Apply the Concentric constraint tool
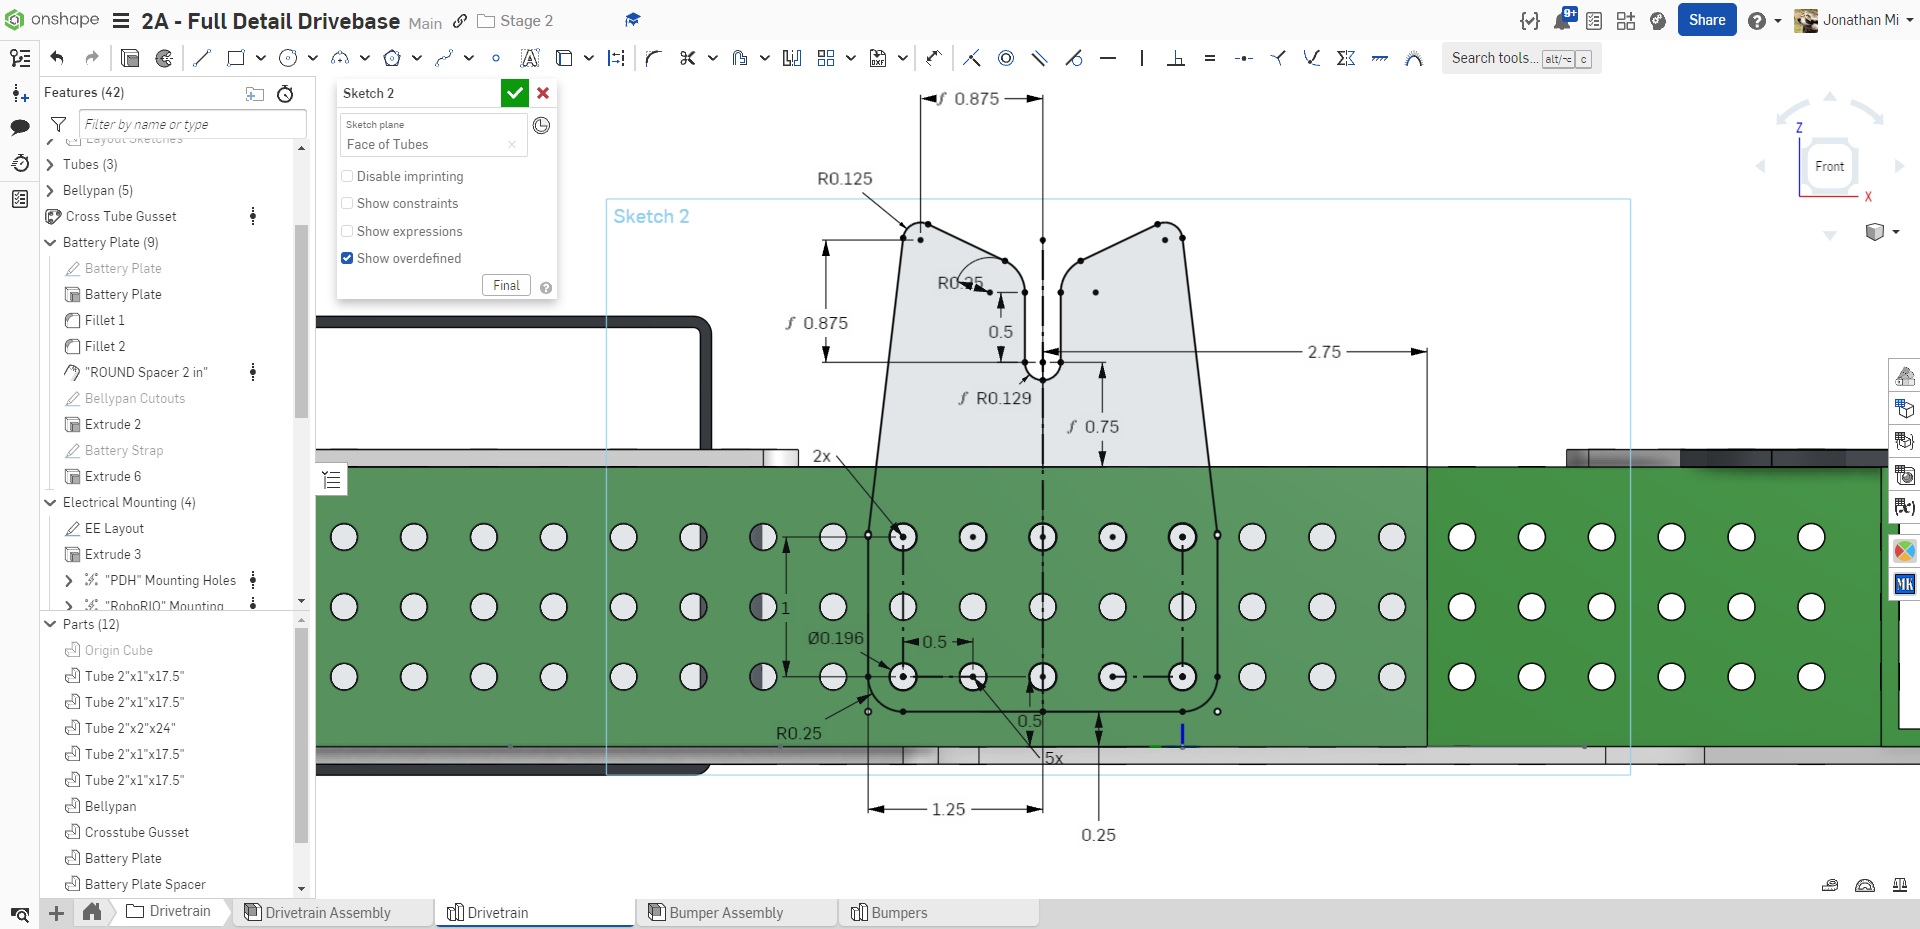 1006,58
